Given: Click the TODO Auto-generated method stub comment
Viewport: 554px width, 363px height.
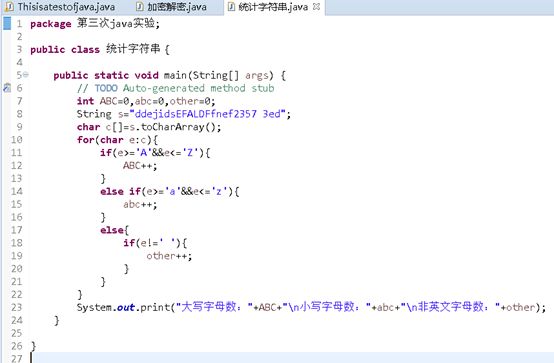Looking at the screenshot, I should [x=175, y=88].
